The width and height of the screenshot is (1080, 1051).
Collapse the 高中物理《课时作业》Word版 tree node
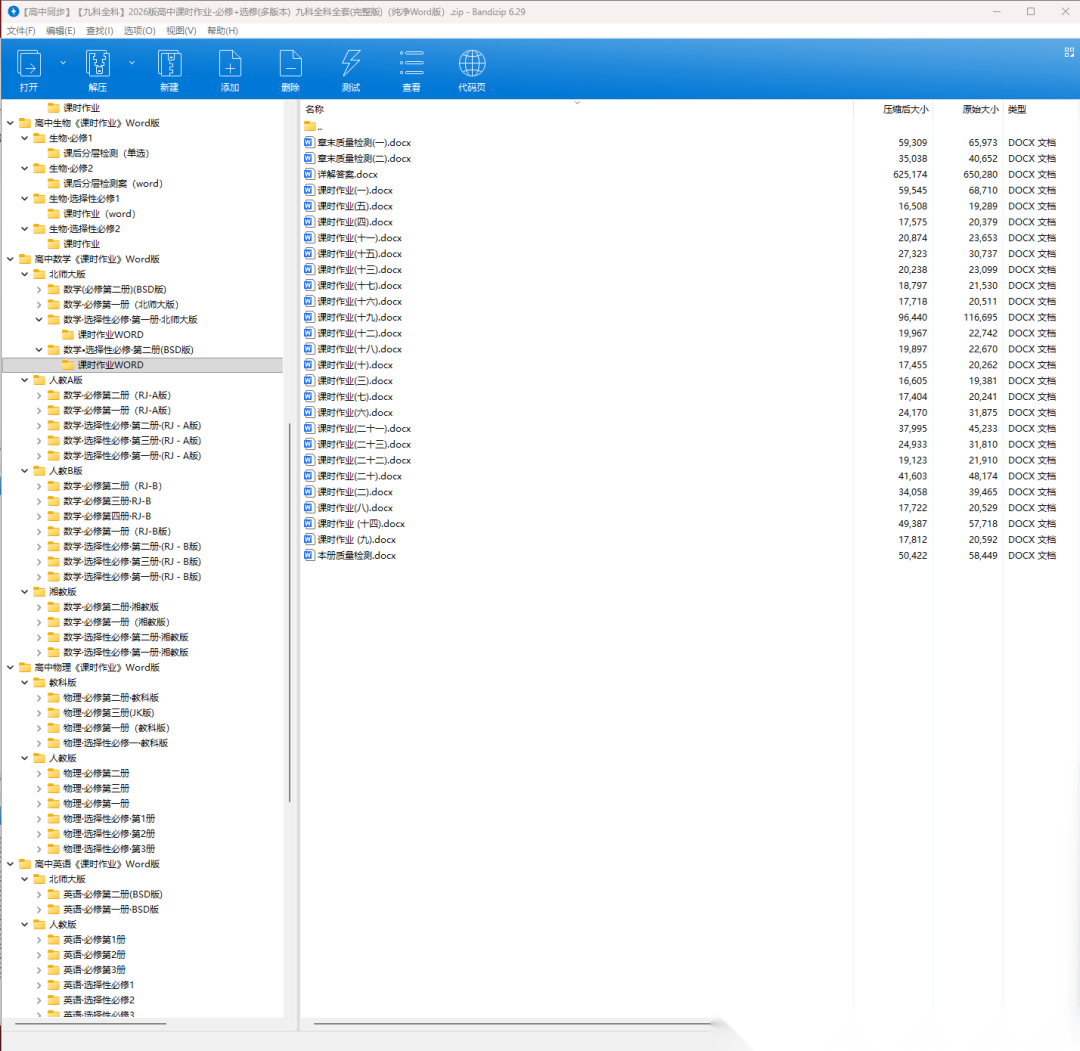pos(10,667)
